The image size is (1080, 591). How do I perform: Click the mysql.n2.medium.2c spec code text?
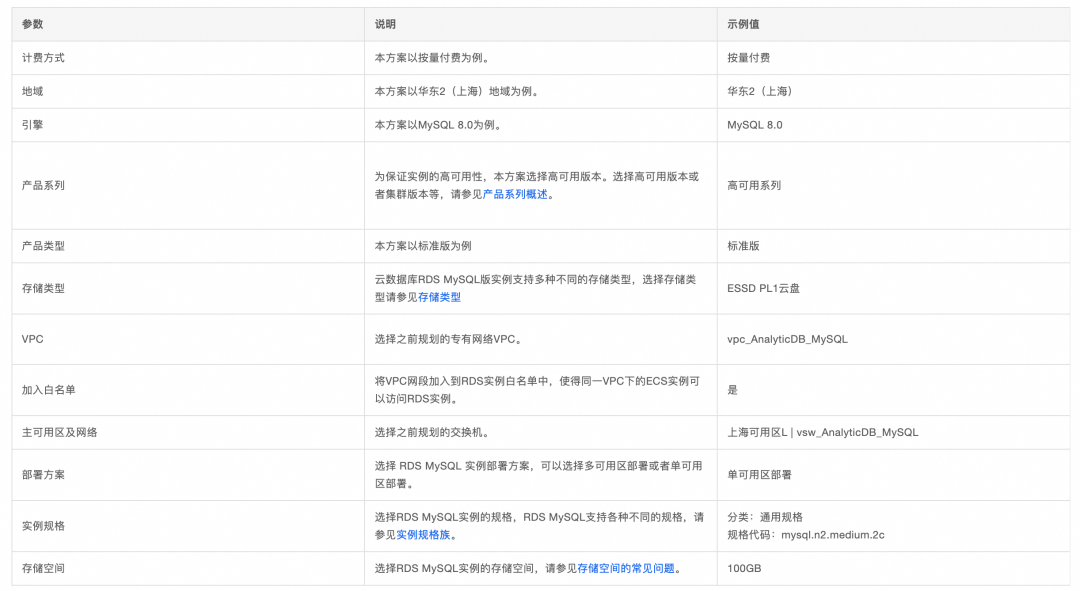pyautogui.click(x=833, y=535)
